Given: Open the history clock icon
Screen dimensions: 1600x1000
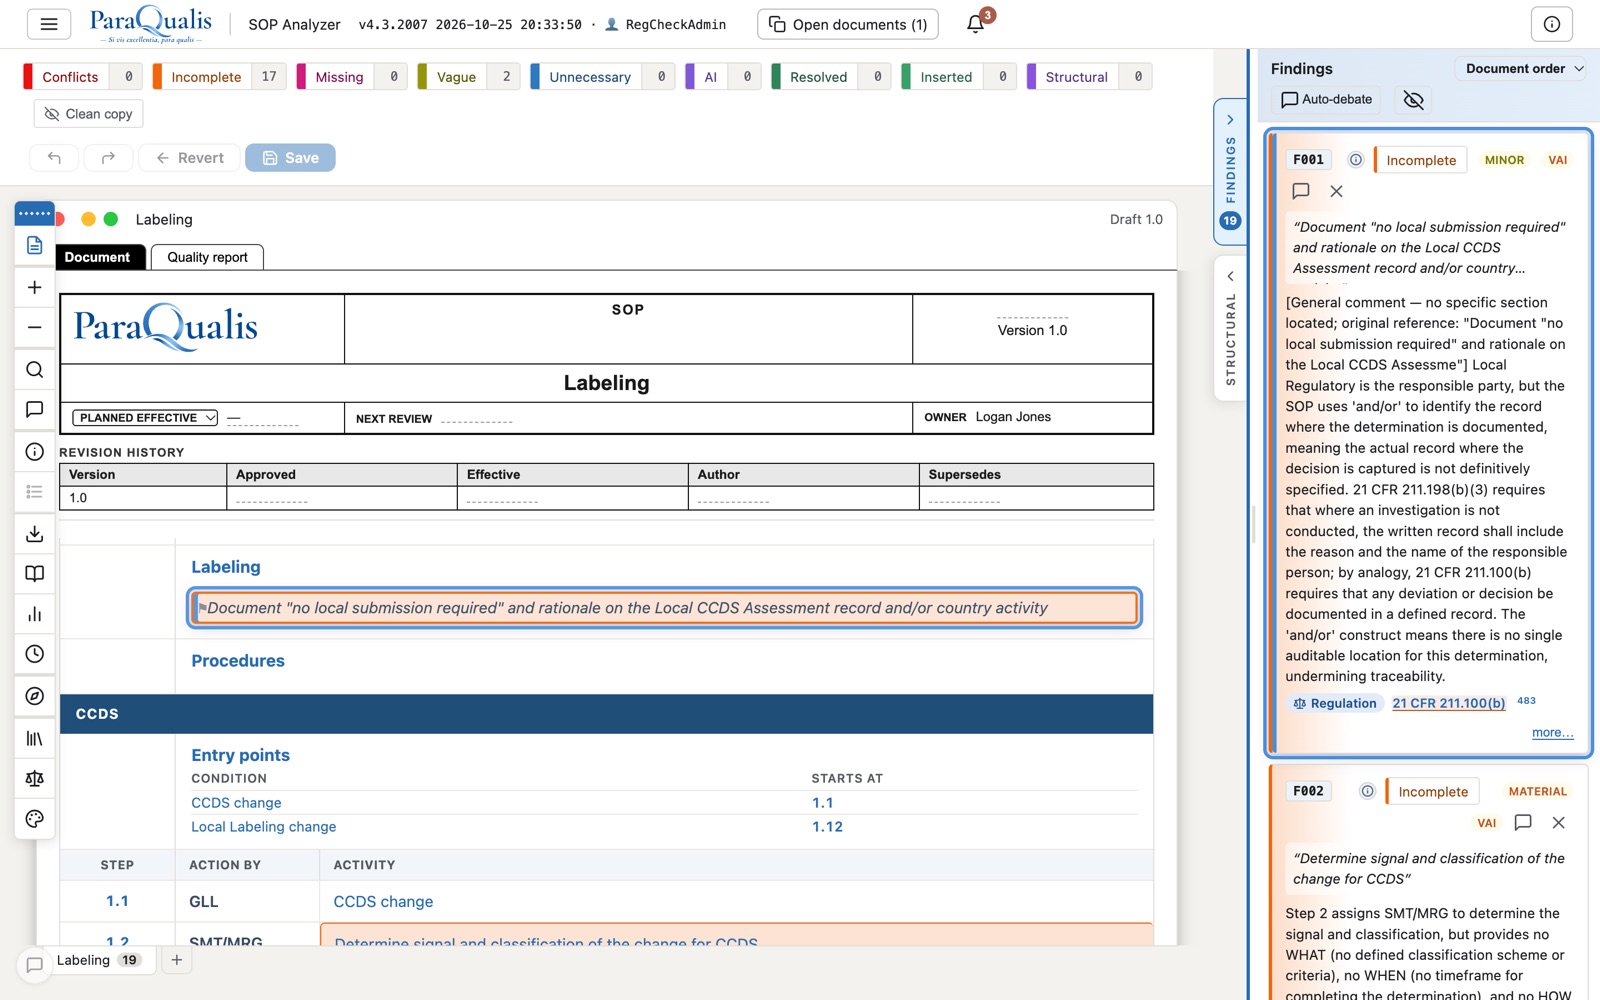Looking at the screenshot, I should click(x=35, y=654).
